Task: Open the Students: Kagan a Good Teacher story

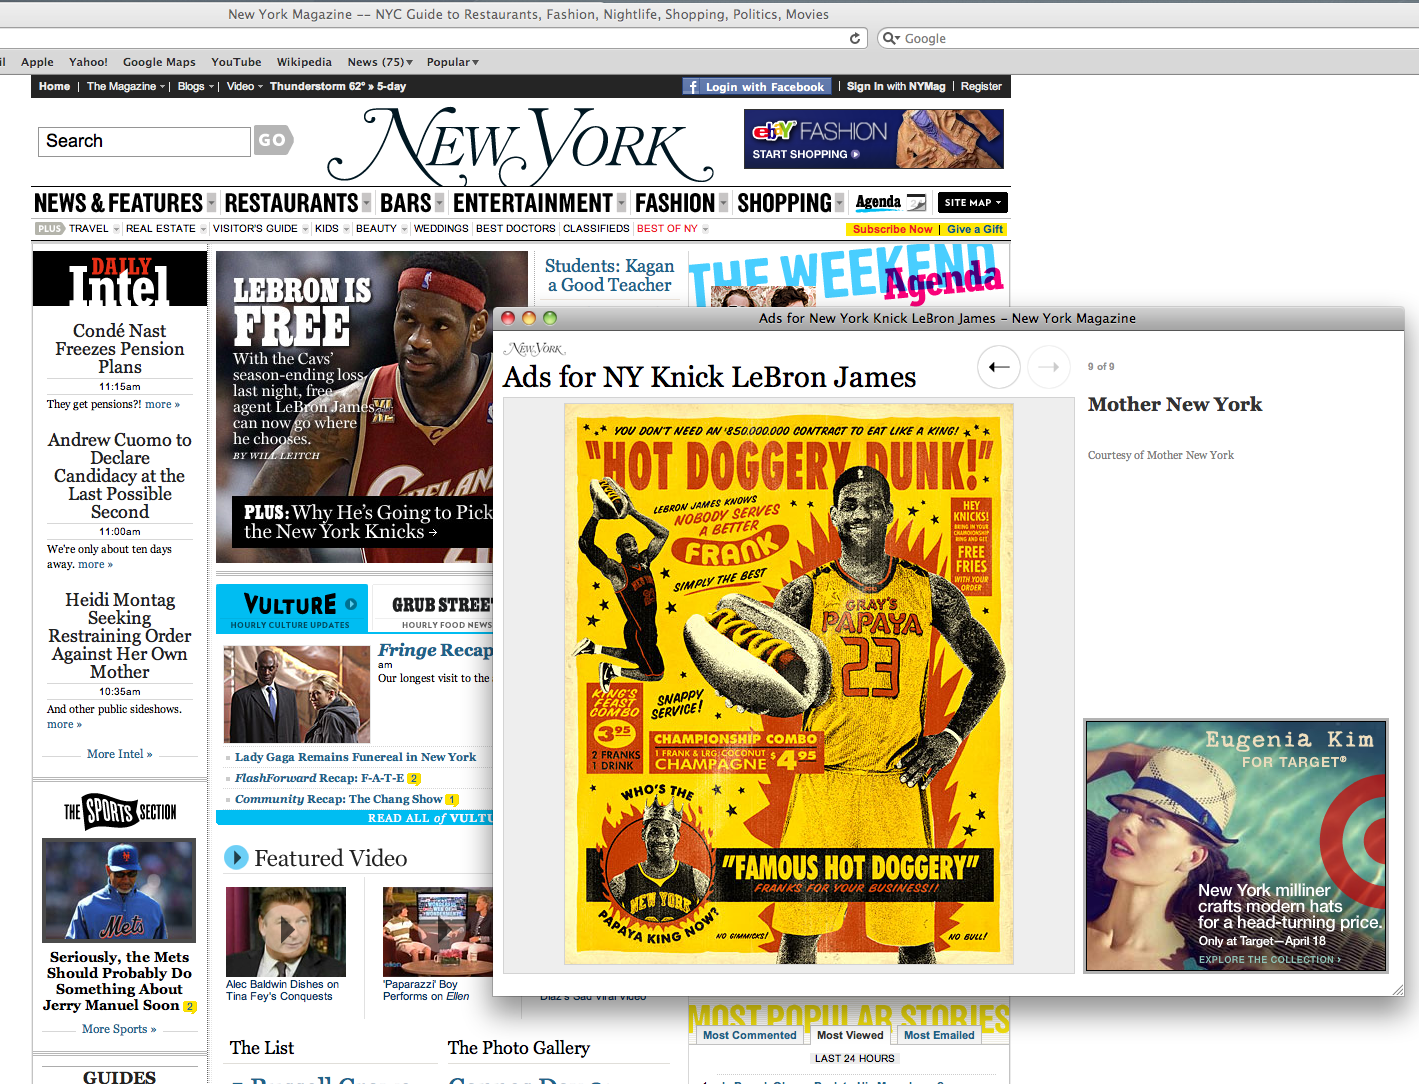Action: [x=610, y=275]
